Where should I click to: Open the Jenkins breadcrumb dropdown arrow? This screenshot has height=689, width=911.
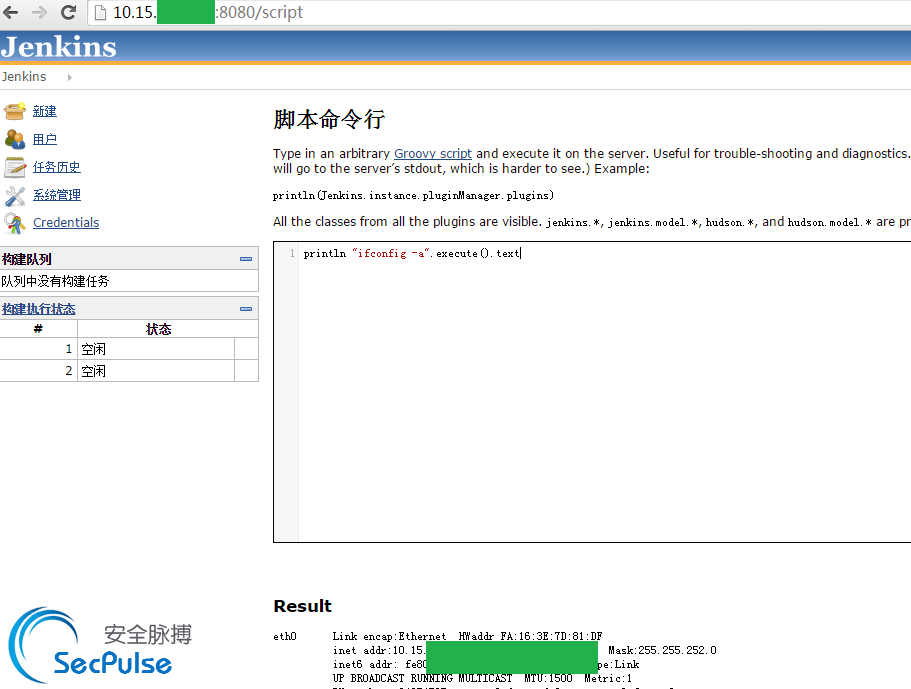[x=70, y=77]
